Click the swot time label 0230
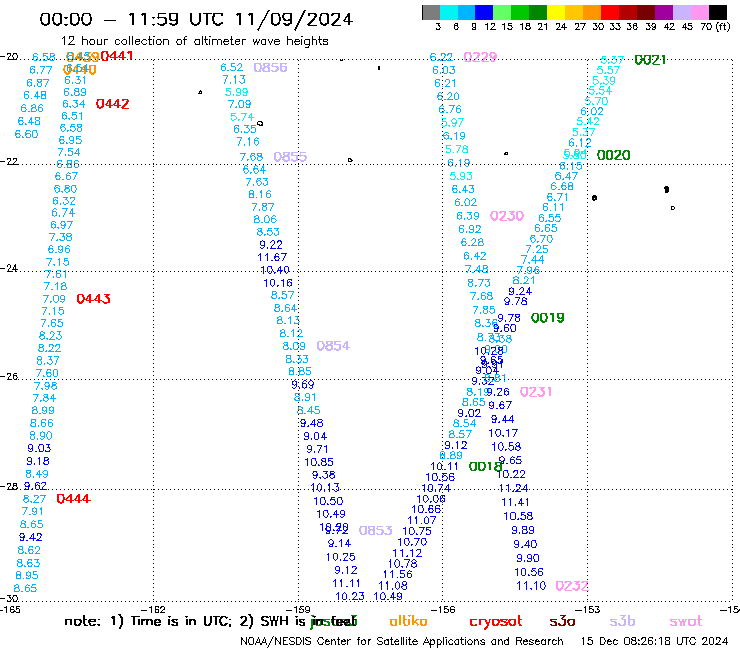 (507, 216)
